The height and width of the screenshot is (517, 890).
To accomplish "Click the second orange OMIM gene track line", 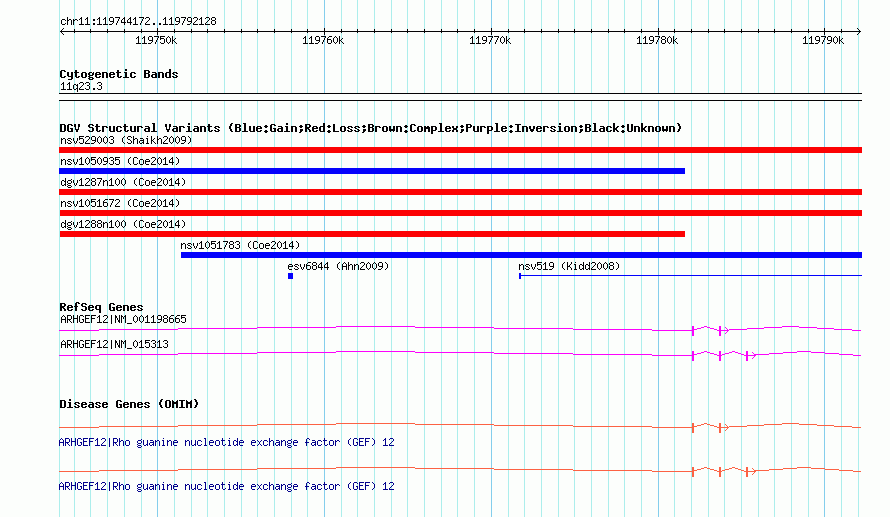I will click(x=460, y=470).
